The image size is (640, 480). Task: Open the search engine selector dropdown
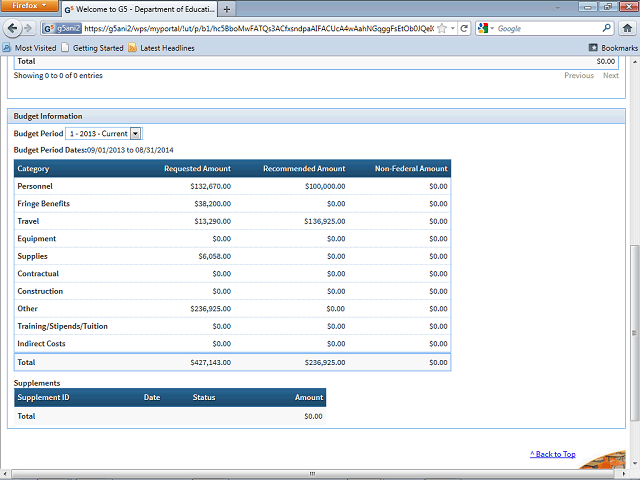tap(486, 28)
